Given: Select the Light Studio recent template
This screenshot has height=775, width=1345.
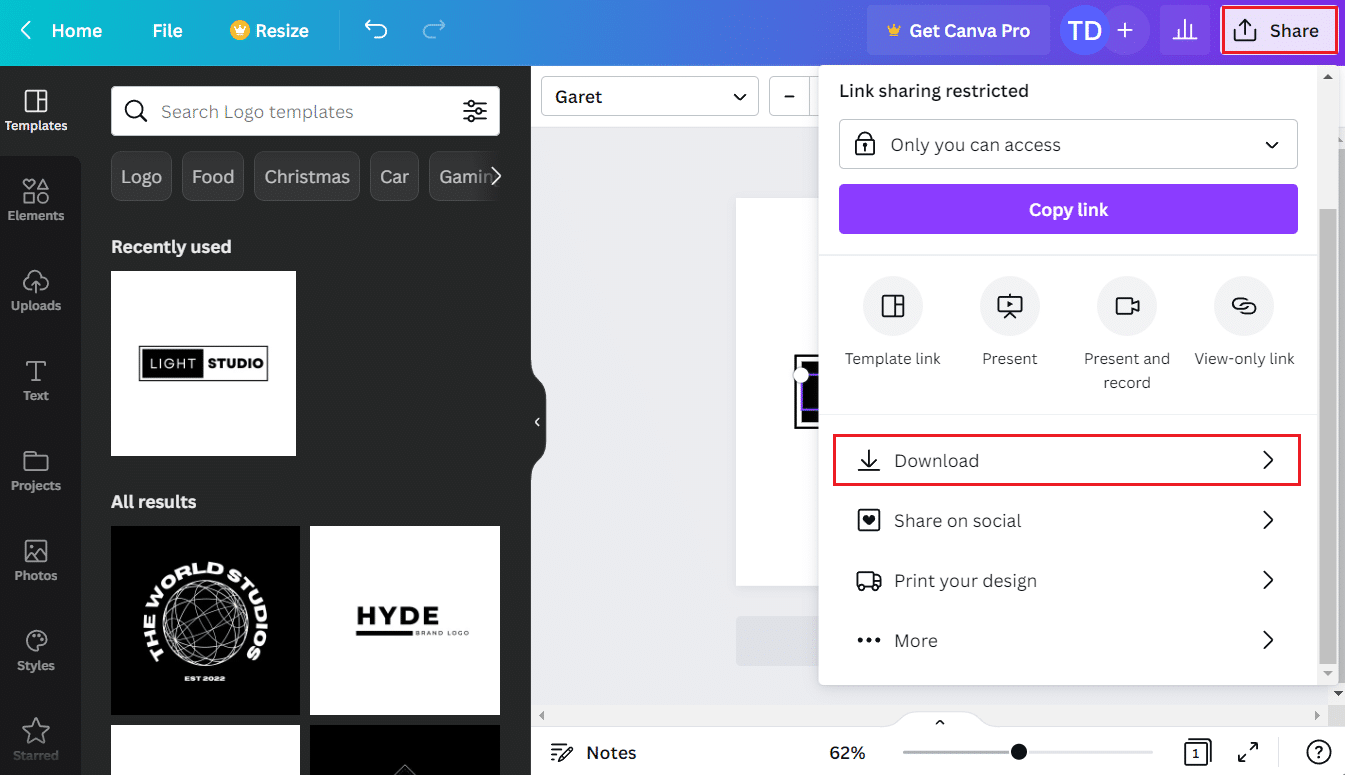Looking at the screenshot, I should pos(203,363).
